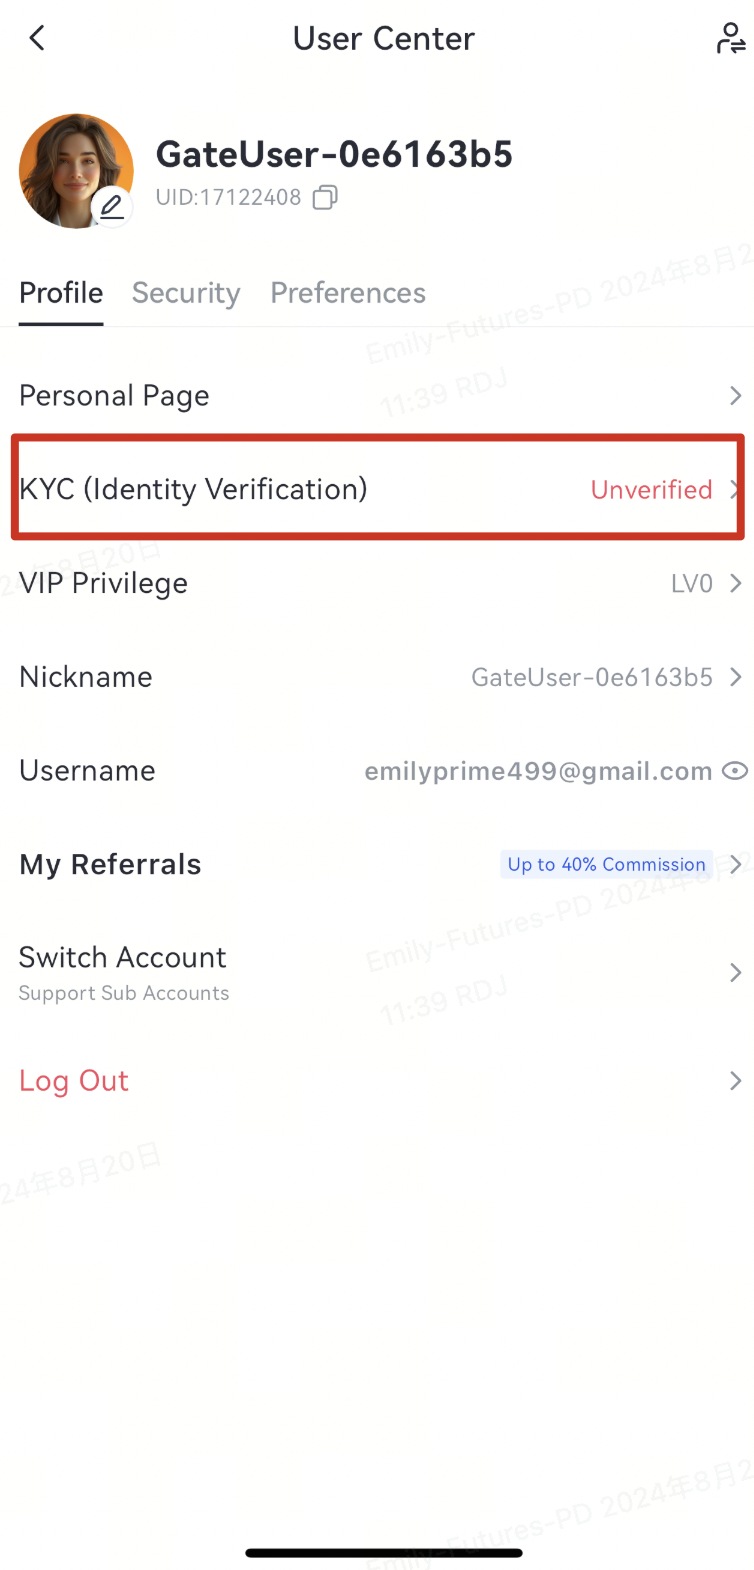Toggle username visibility eye icon
The image size is (754, 1570).
pos(735,771)
